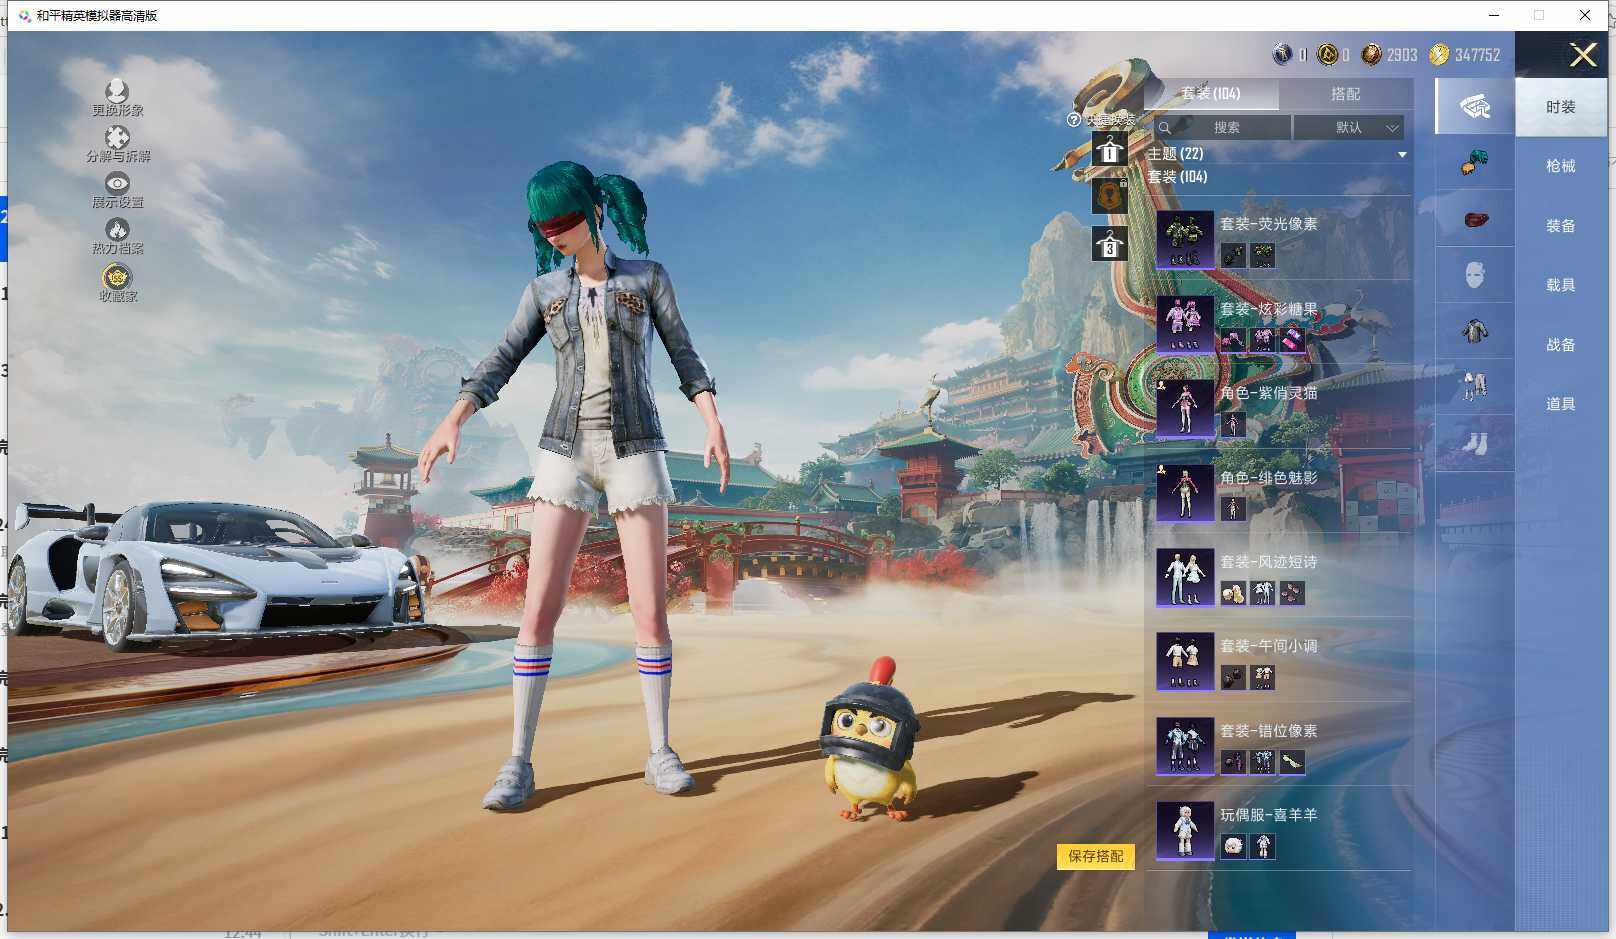Click the gold-ring black coin currency icon
Viewport: 1616px width, 939px height.
click(1328, 54)
